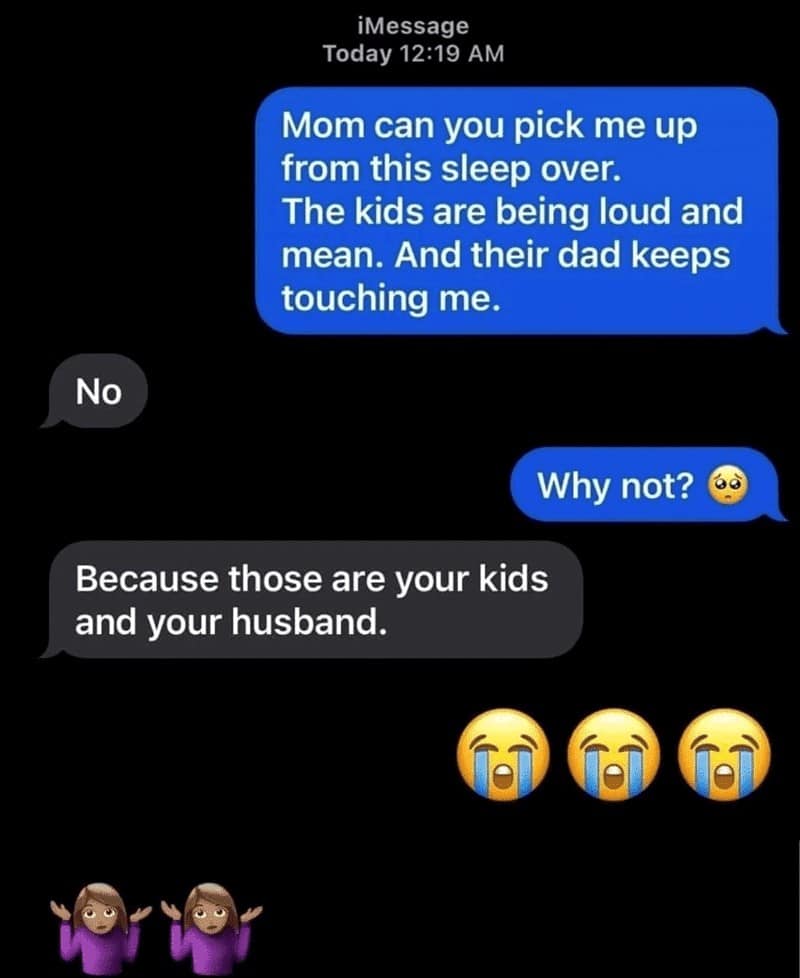Tap the 'Why not?' blue bubble

647,485
